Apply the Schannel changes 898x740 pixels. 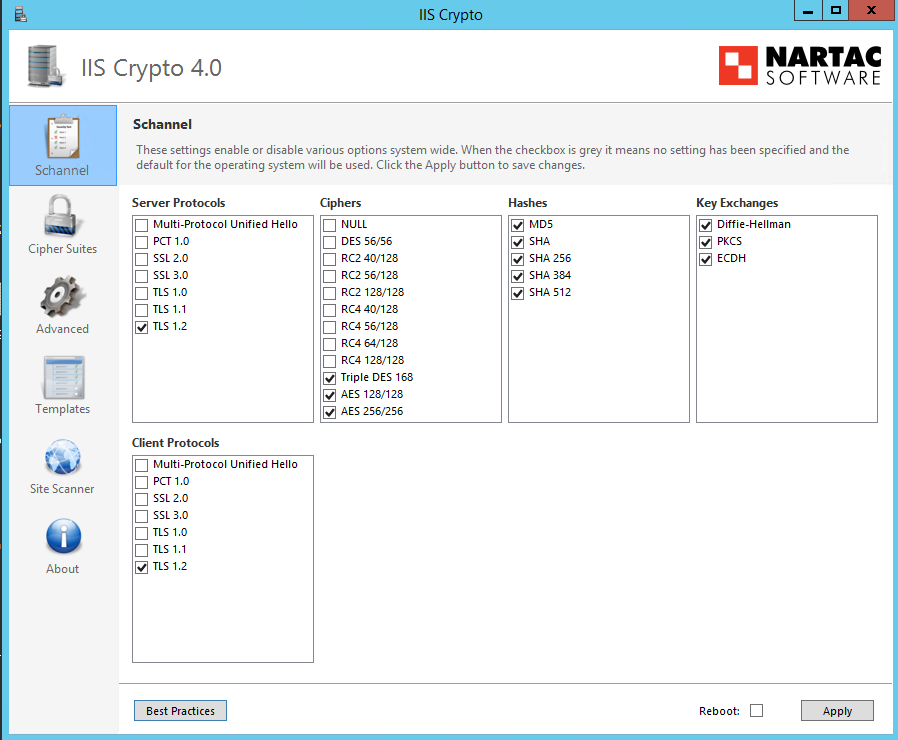pos(837,711)
